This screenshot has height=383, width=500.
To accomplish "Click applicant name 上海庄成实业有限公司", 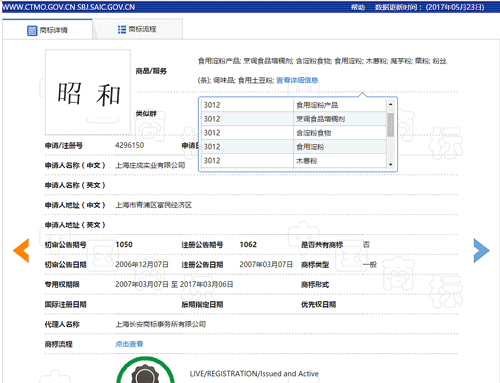I will (150, 165).
